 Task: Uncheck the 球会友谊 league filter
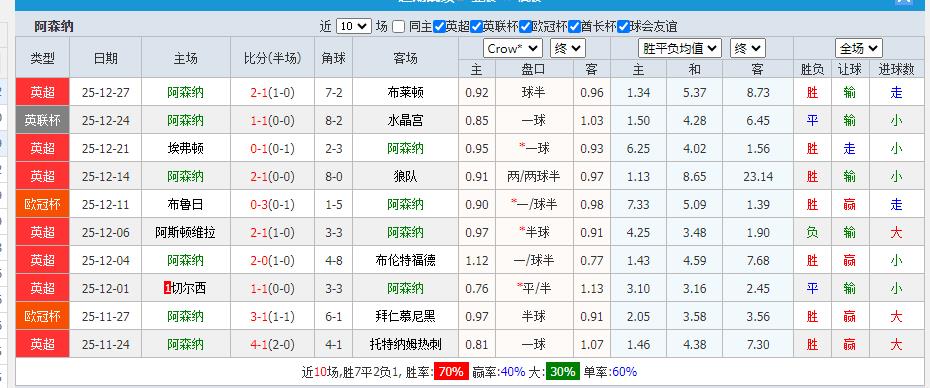623,26
